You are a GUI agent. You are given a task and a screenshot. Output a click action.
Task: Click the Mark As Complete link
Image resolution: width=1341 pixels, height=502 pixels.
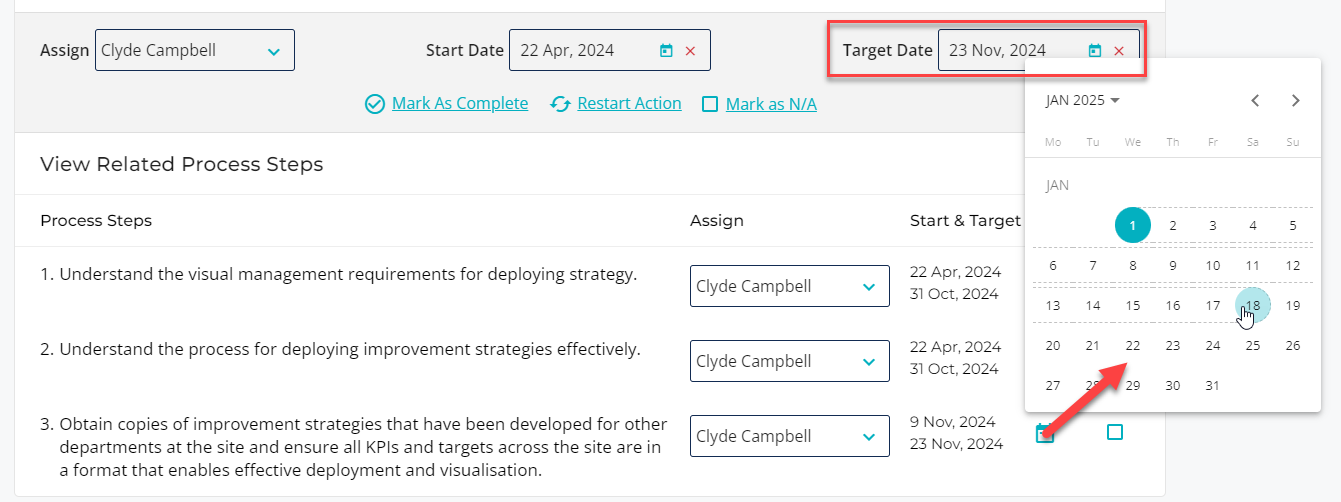(x=460, y=104)
